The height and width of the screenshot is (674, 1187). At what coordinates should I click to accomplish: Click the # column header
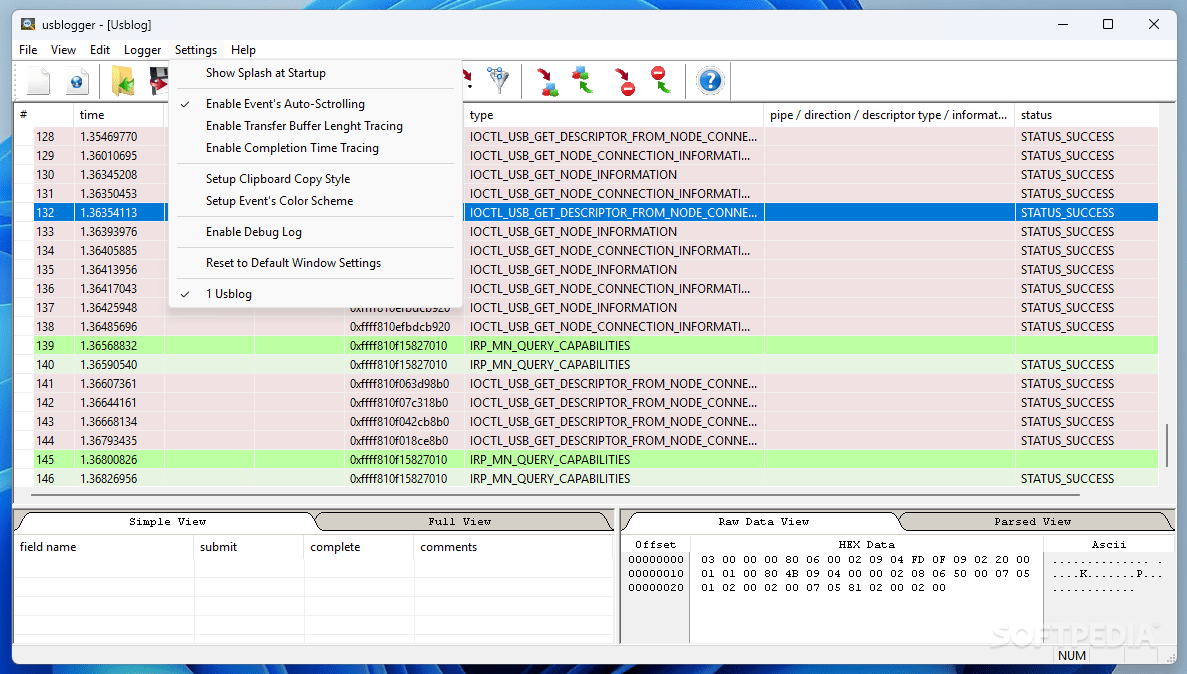pyautogui.click(x=43, y=115)
